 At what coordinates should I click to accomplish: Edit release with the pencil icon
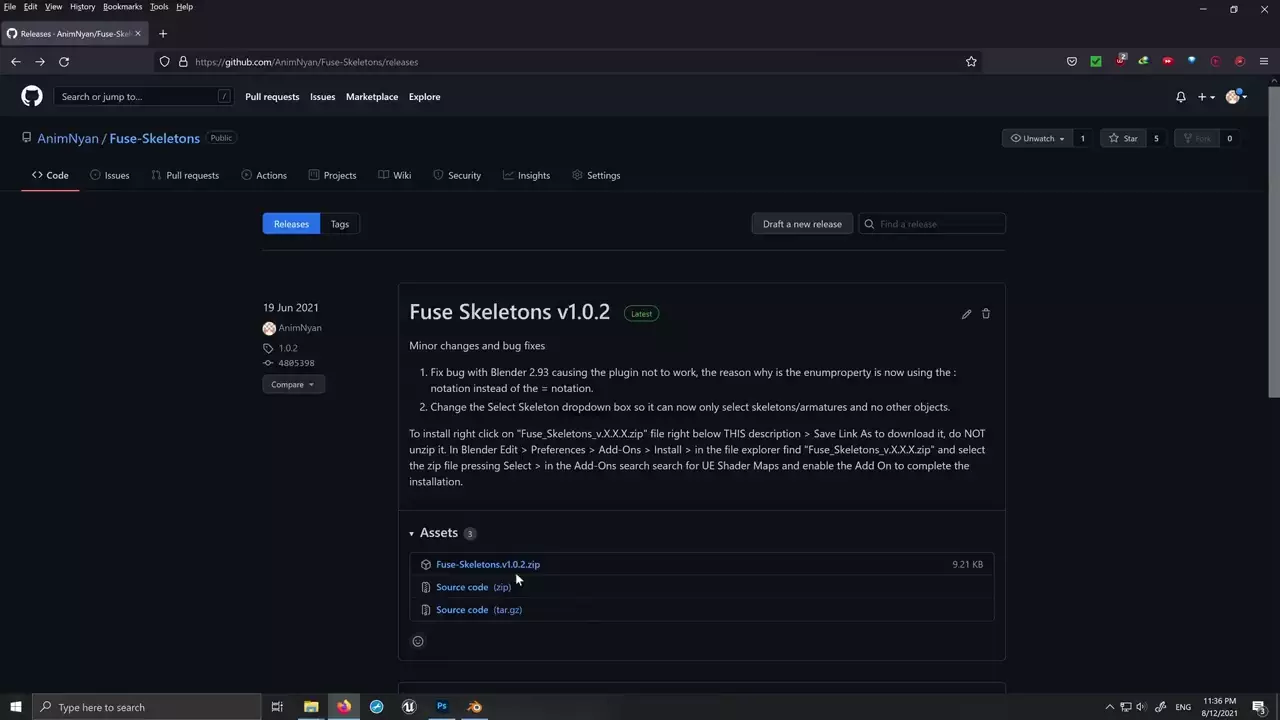pyautogui.click(x=966, y=314)
